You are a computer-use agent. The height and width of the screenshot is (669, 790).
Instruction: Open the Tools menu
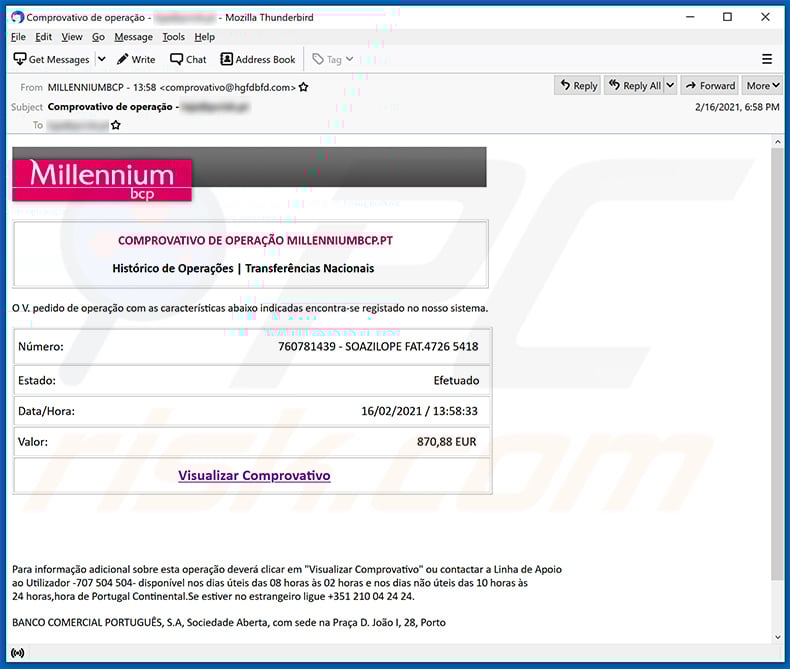(x=173, y=37)
